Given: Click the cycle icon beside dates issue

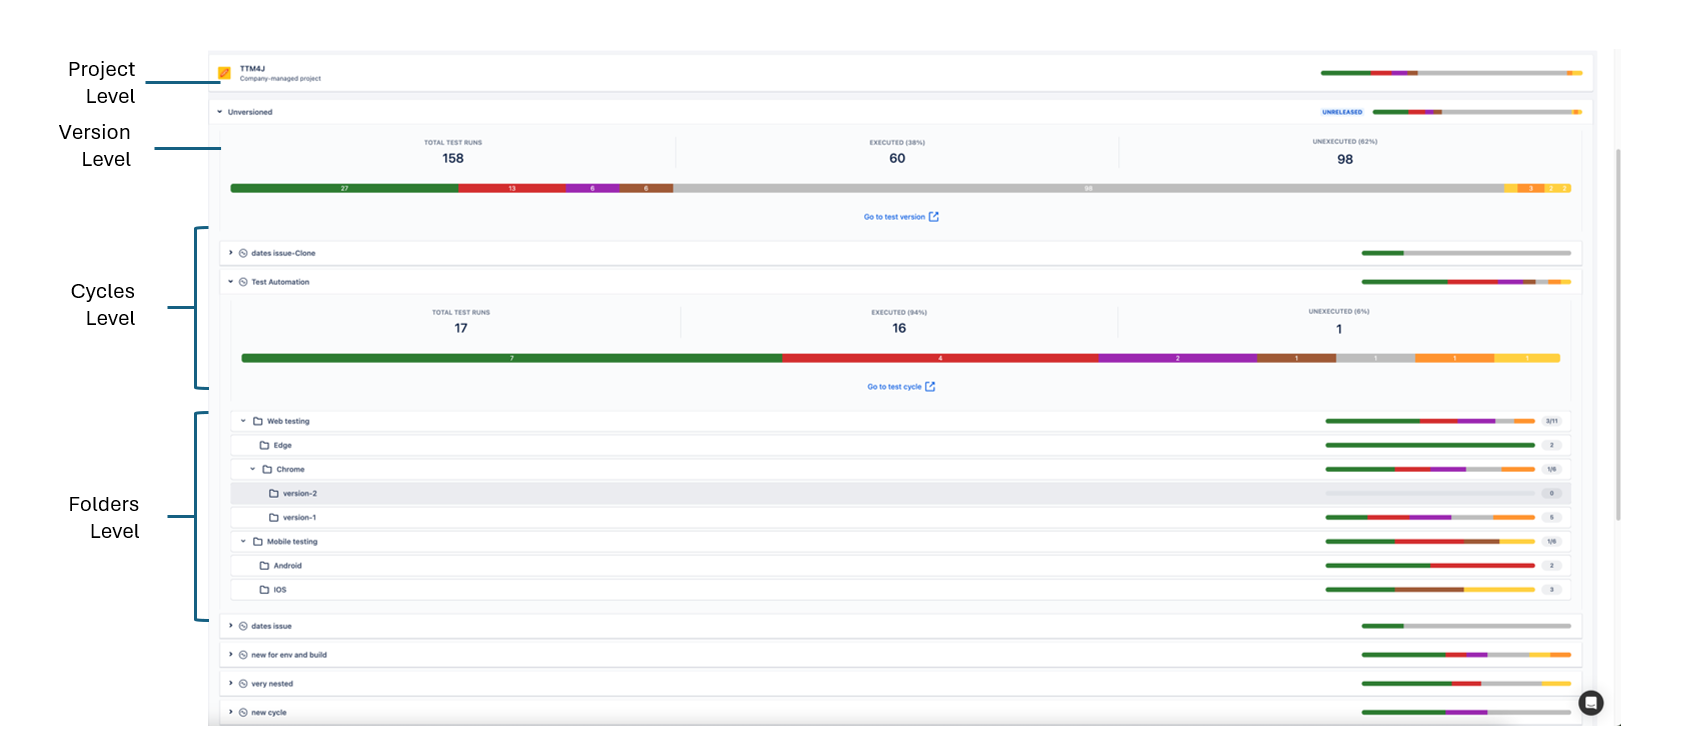Looking at the screenshot, I should (x=243, y=626).
